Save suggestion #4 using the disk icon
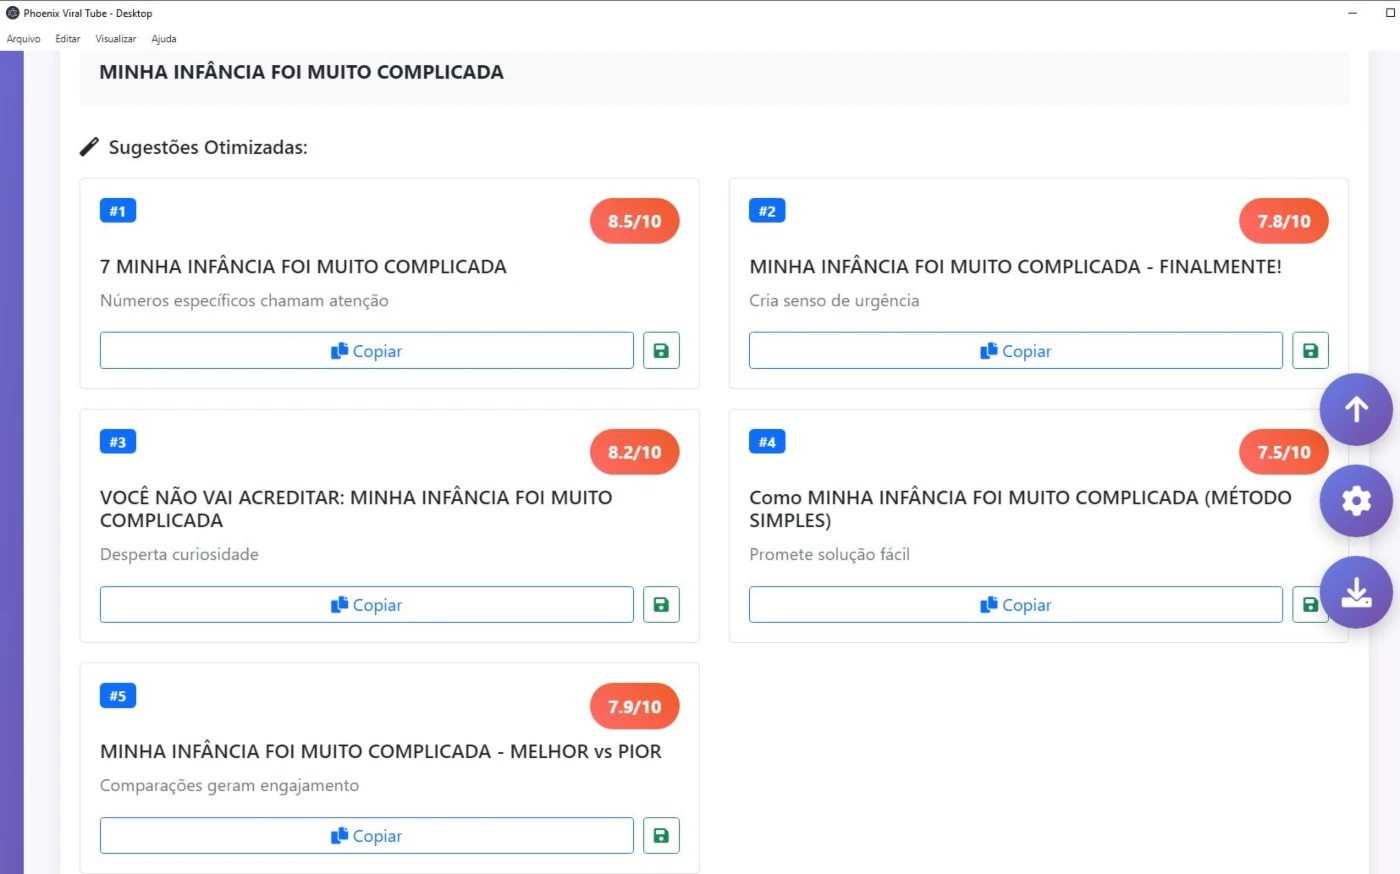This screenshot has height=874, width=1400. (1308, 604)
